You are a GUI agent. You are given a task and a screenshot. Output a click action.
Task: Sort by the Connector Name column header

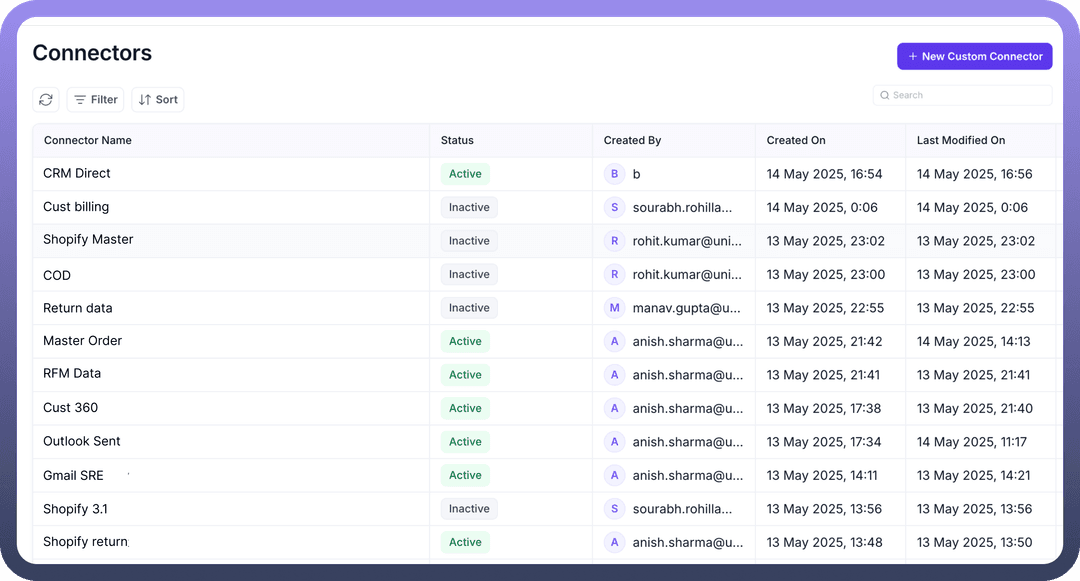(x=88, y=141)
